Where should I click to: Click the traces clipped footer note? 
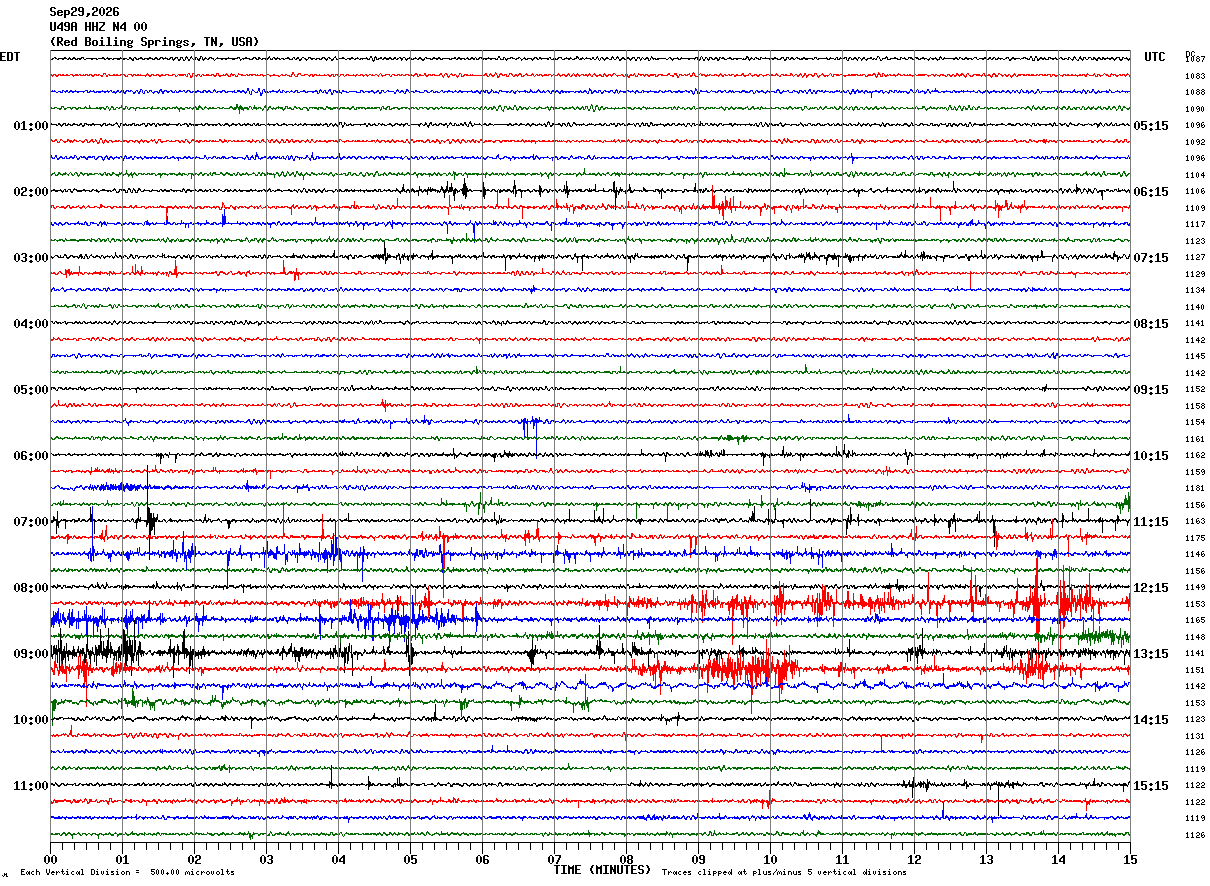(784, 873)
